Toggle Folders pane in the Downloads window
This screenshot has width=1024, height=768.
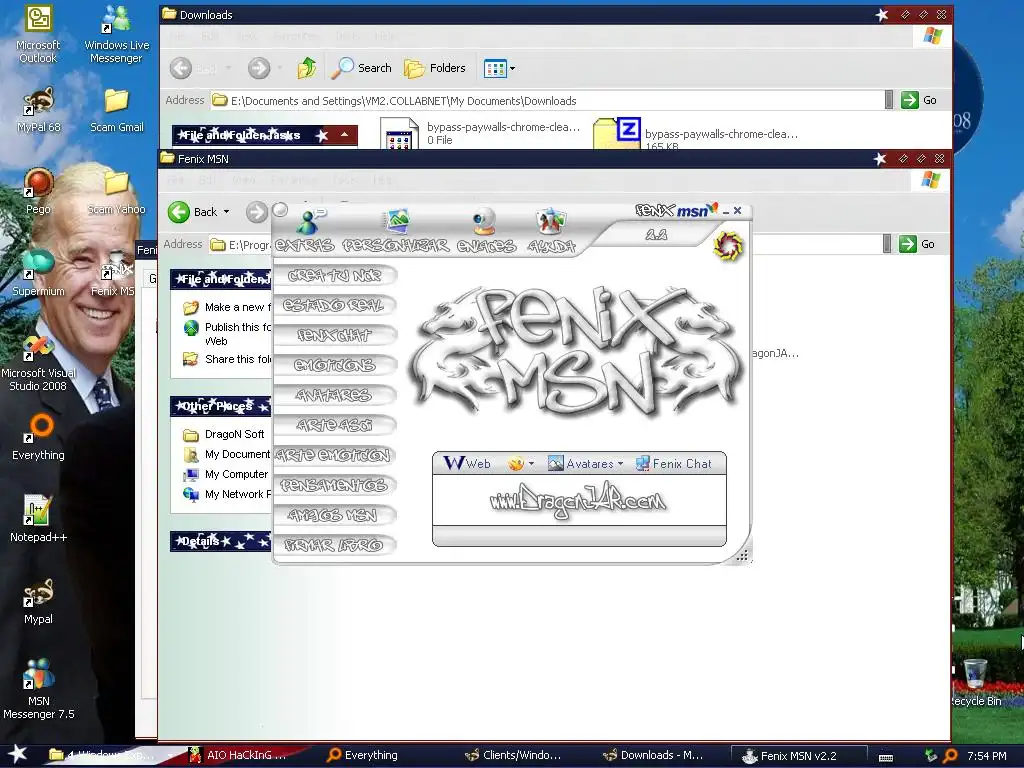pyautogui.click(x=434, y=68)
